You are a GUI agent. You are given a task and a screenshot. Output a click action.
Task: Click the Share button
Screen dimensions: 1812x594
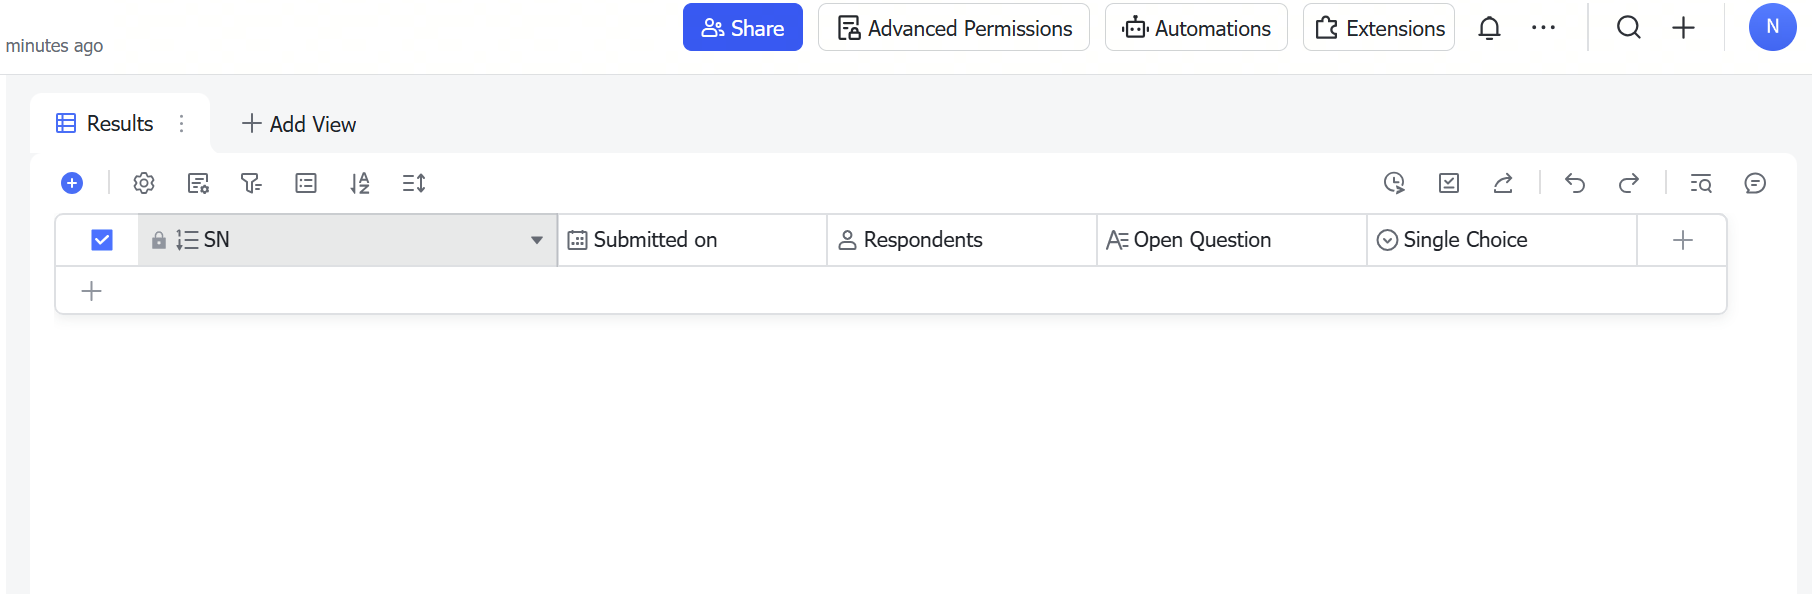click(742, 28)
